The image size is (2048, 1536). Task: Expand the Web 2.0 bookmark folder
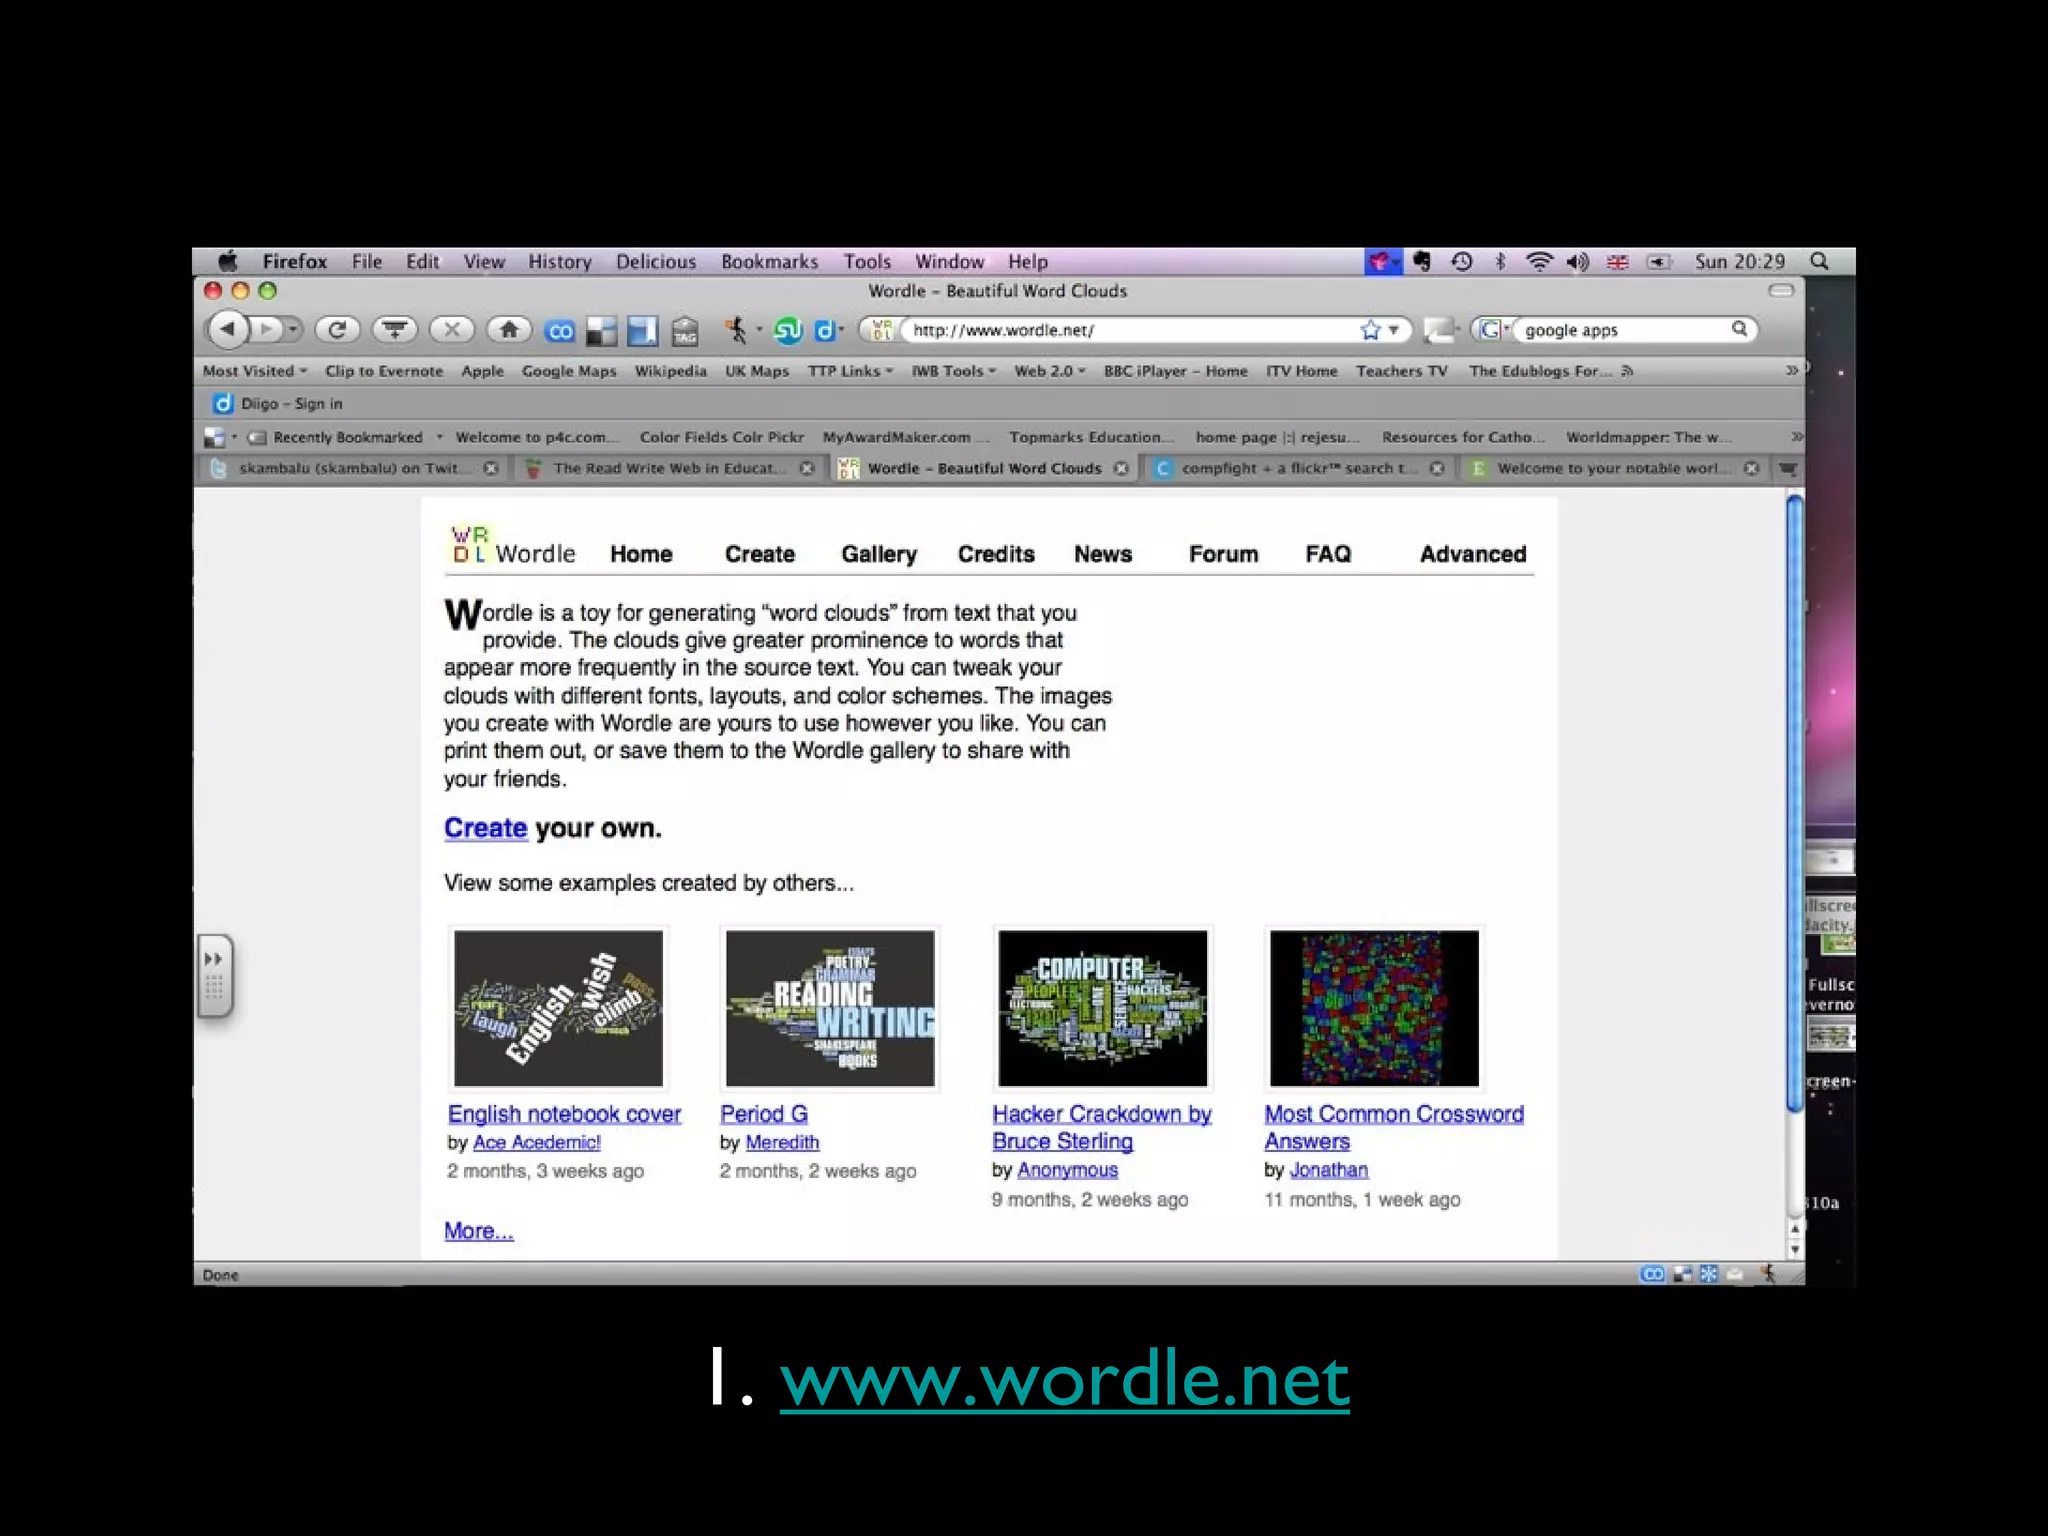pyautogui.click(x=1049, y=371)
